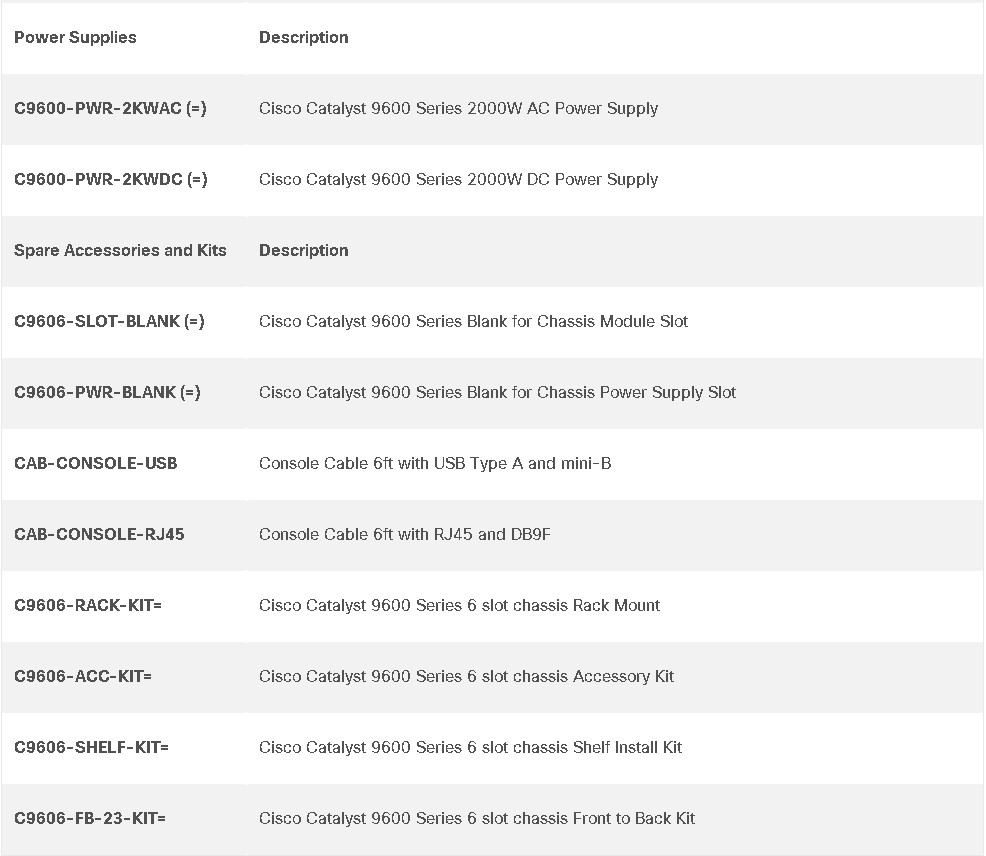Screen dimensions: 986x856
Task: Click the Power Supplies column header
Action: [75, 37]
